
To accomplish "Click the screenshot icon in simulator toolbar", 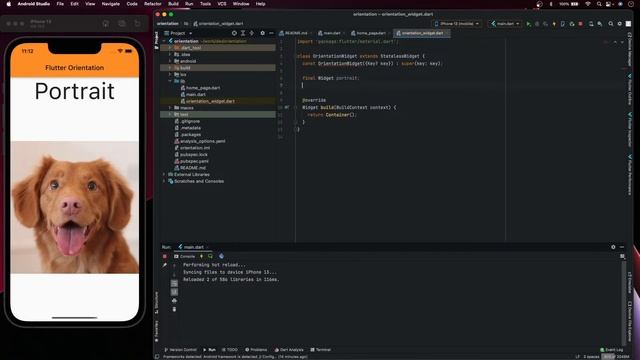I will tap(122, 24).
